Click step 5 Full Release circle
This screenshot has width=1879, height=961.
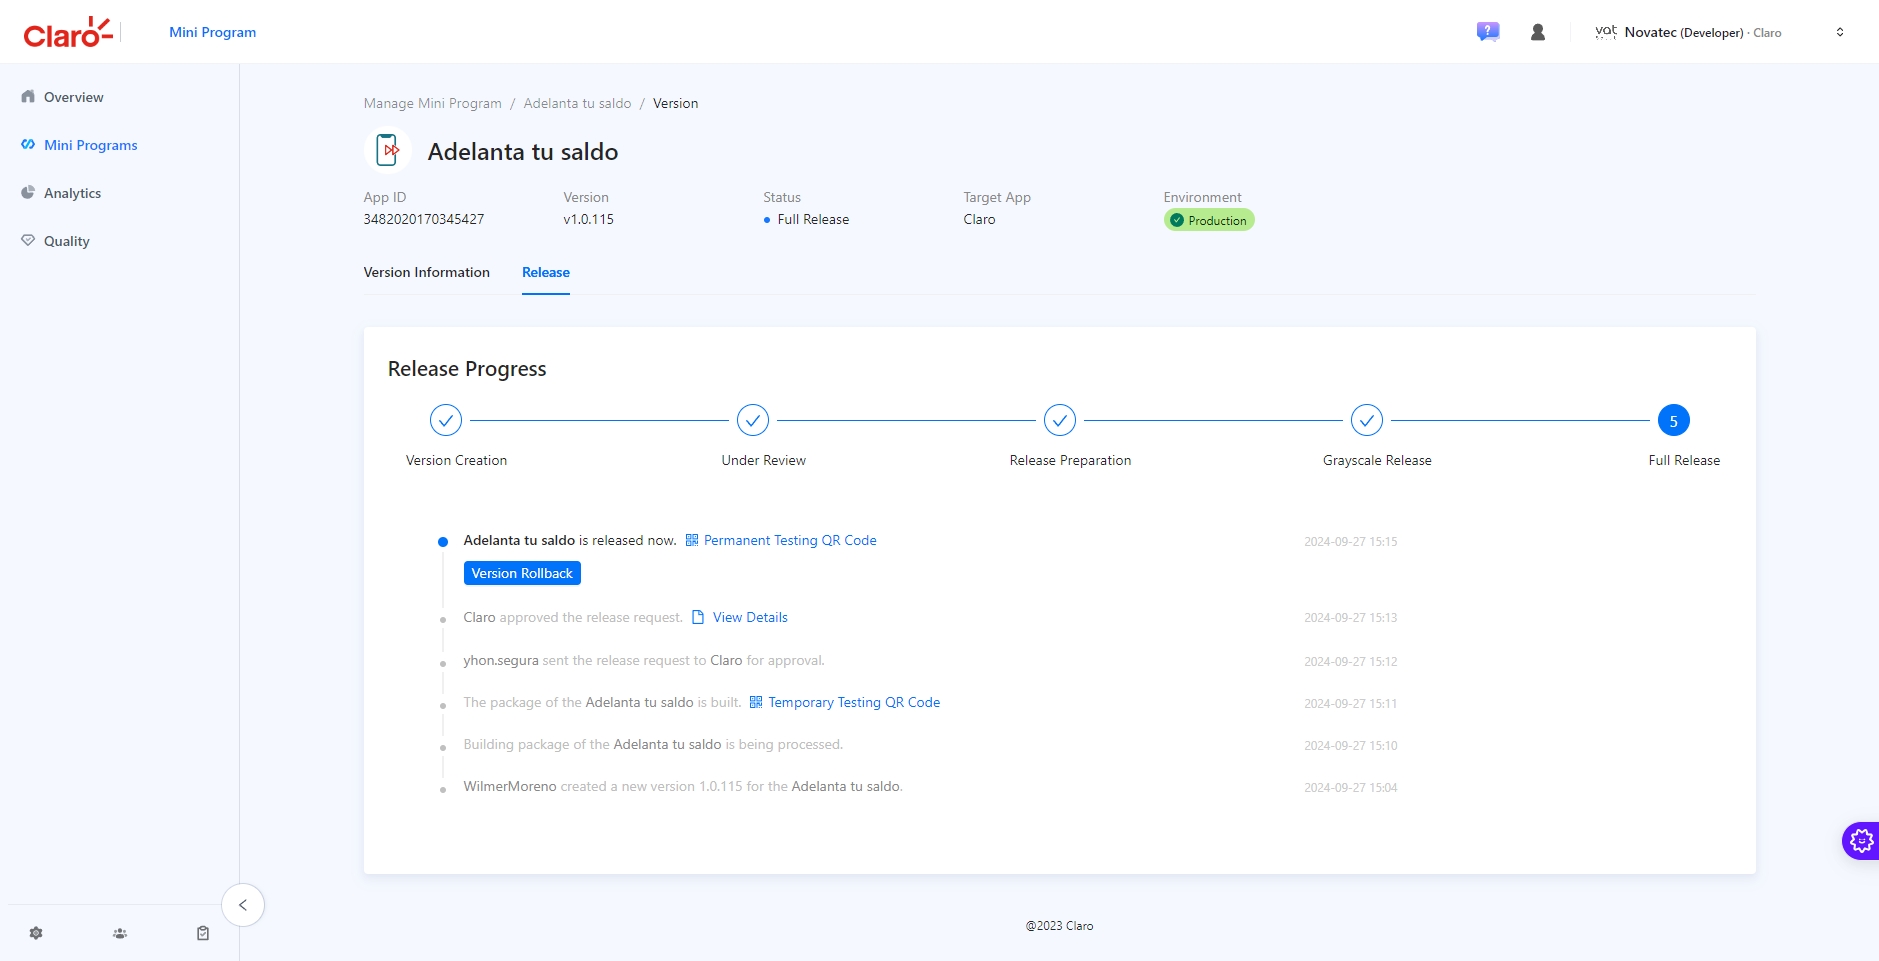click(1674, 421)
